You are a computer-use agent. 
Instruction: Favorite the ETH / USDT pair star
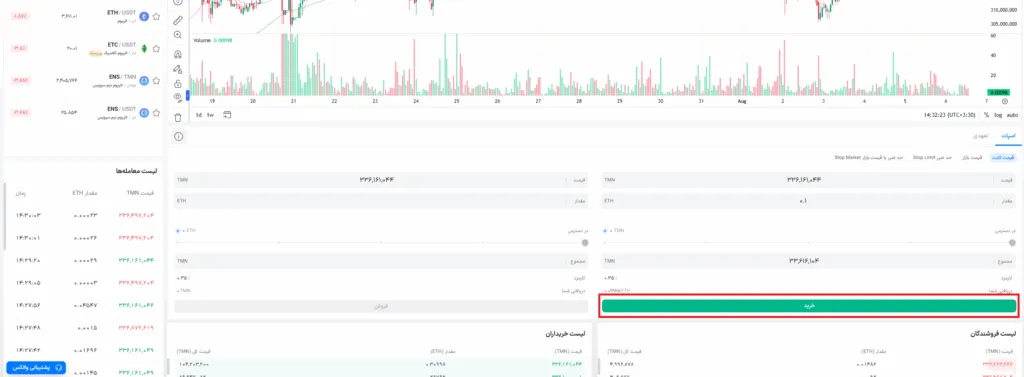(x=156, y=17)
